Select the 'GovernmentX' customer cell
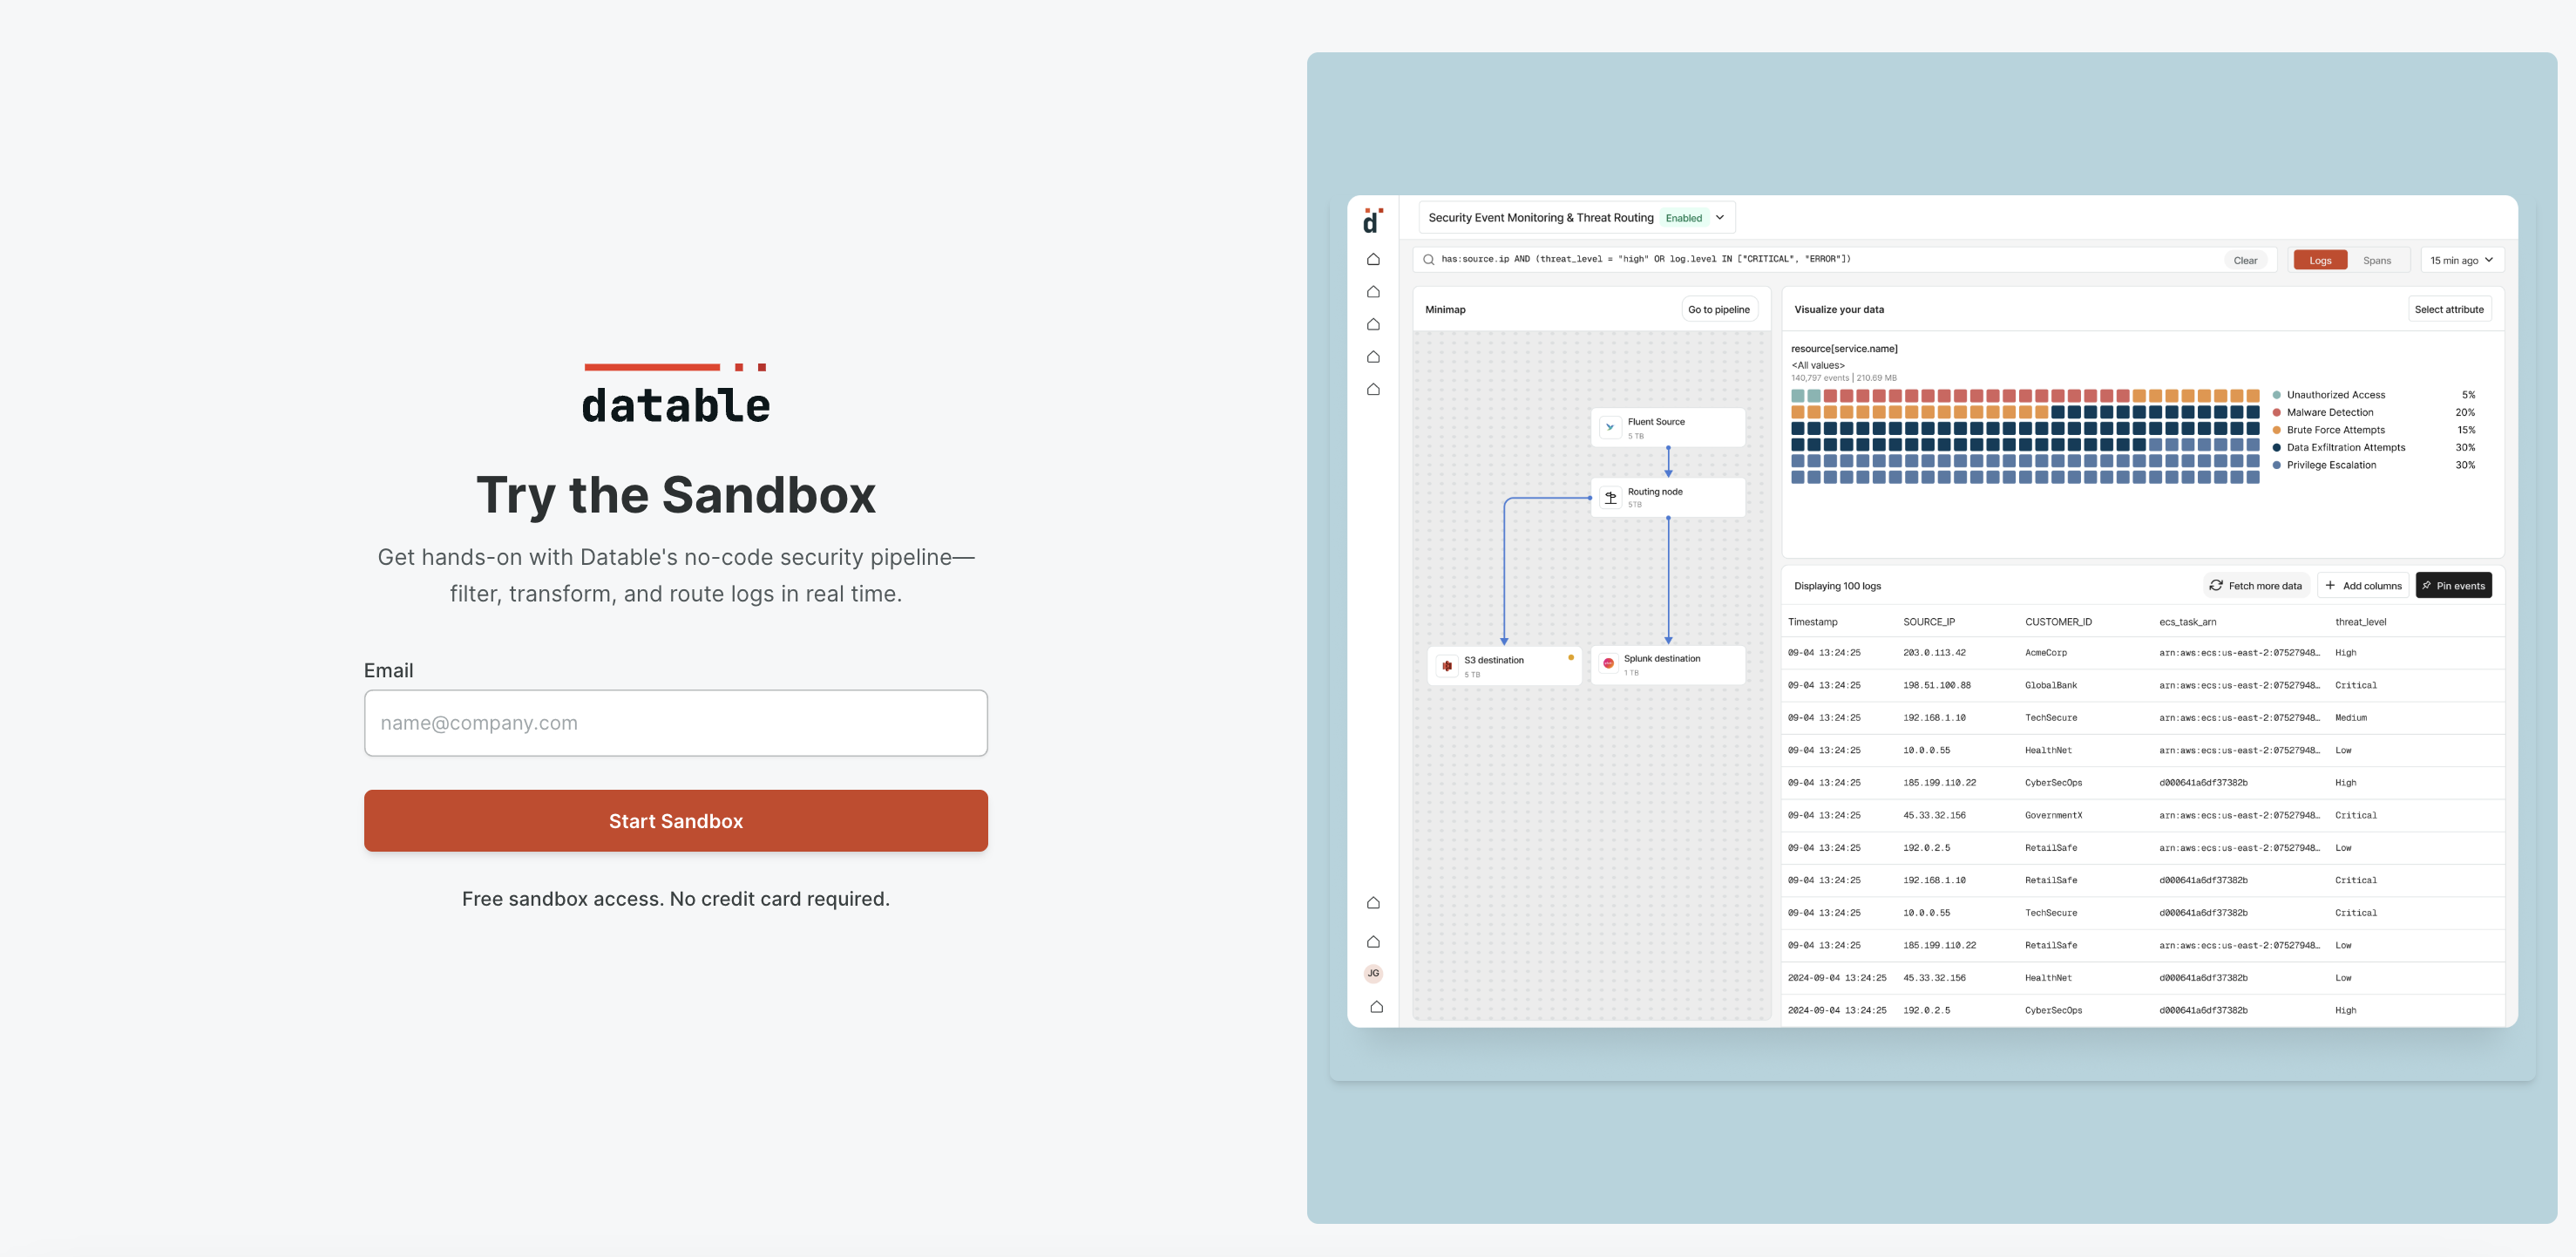The height and width of the screenshot is (1257, 2576). click(2053, 815)
